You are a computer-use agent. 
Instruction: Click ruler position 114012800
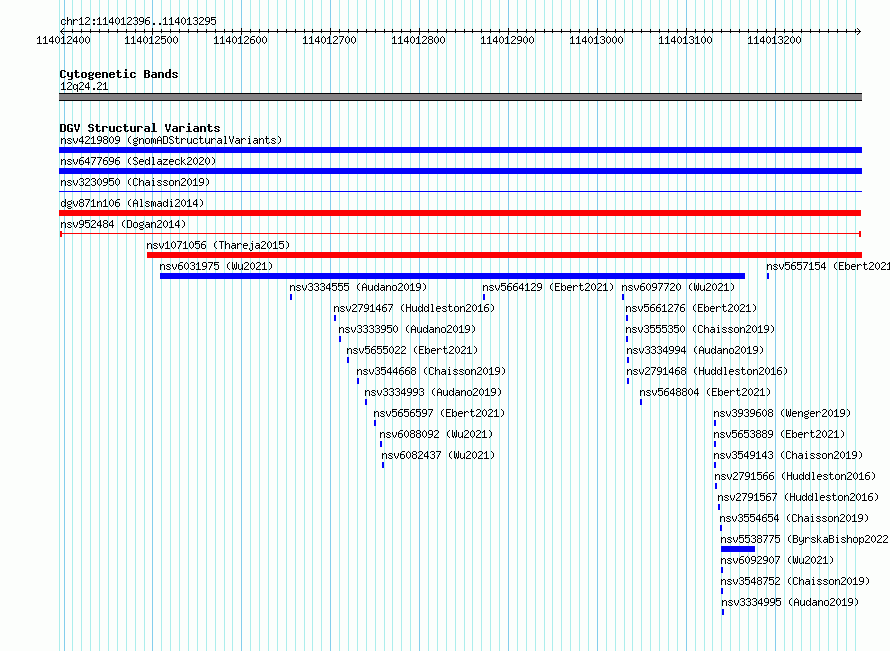coord(418,40)
